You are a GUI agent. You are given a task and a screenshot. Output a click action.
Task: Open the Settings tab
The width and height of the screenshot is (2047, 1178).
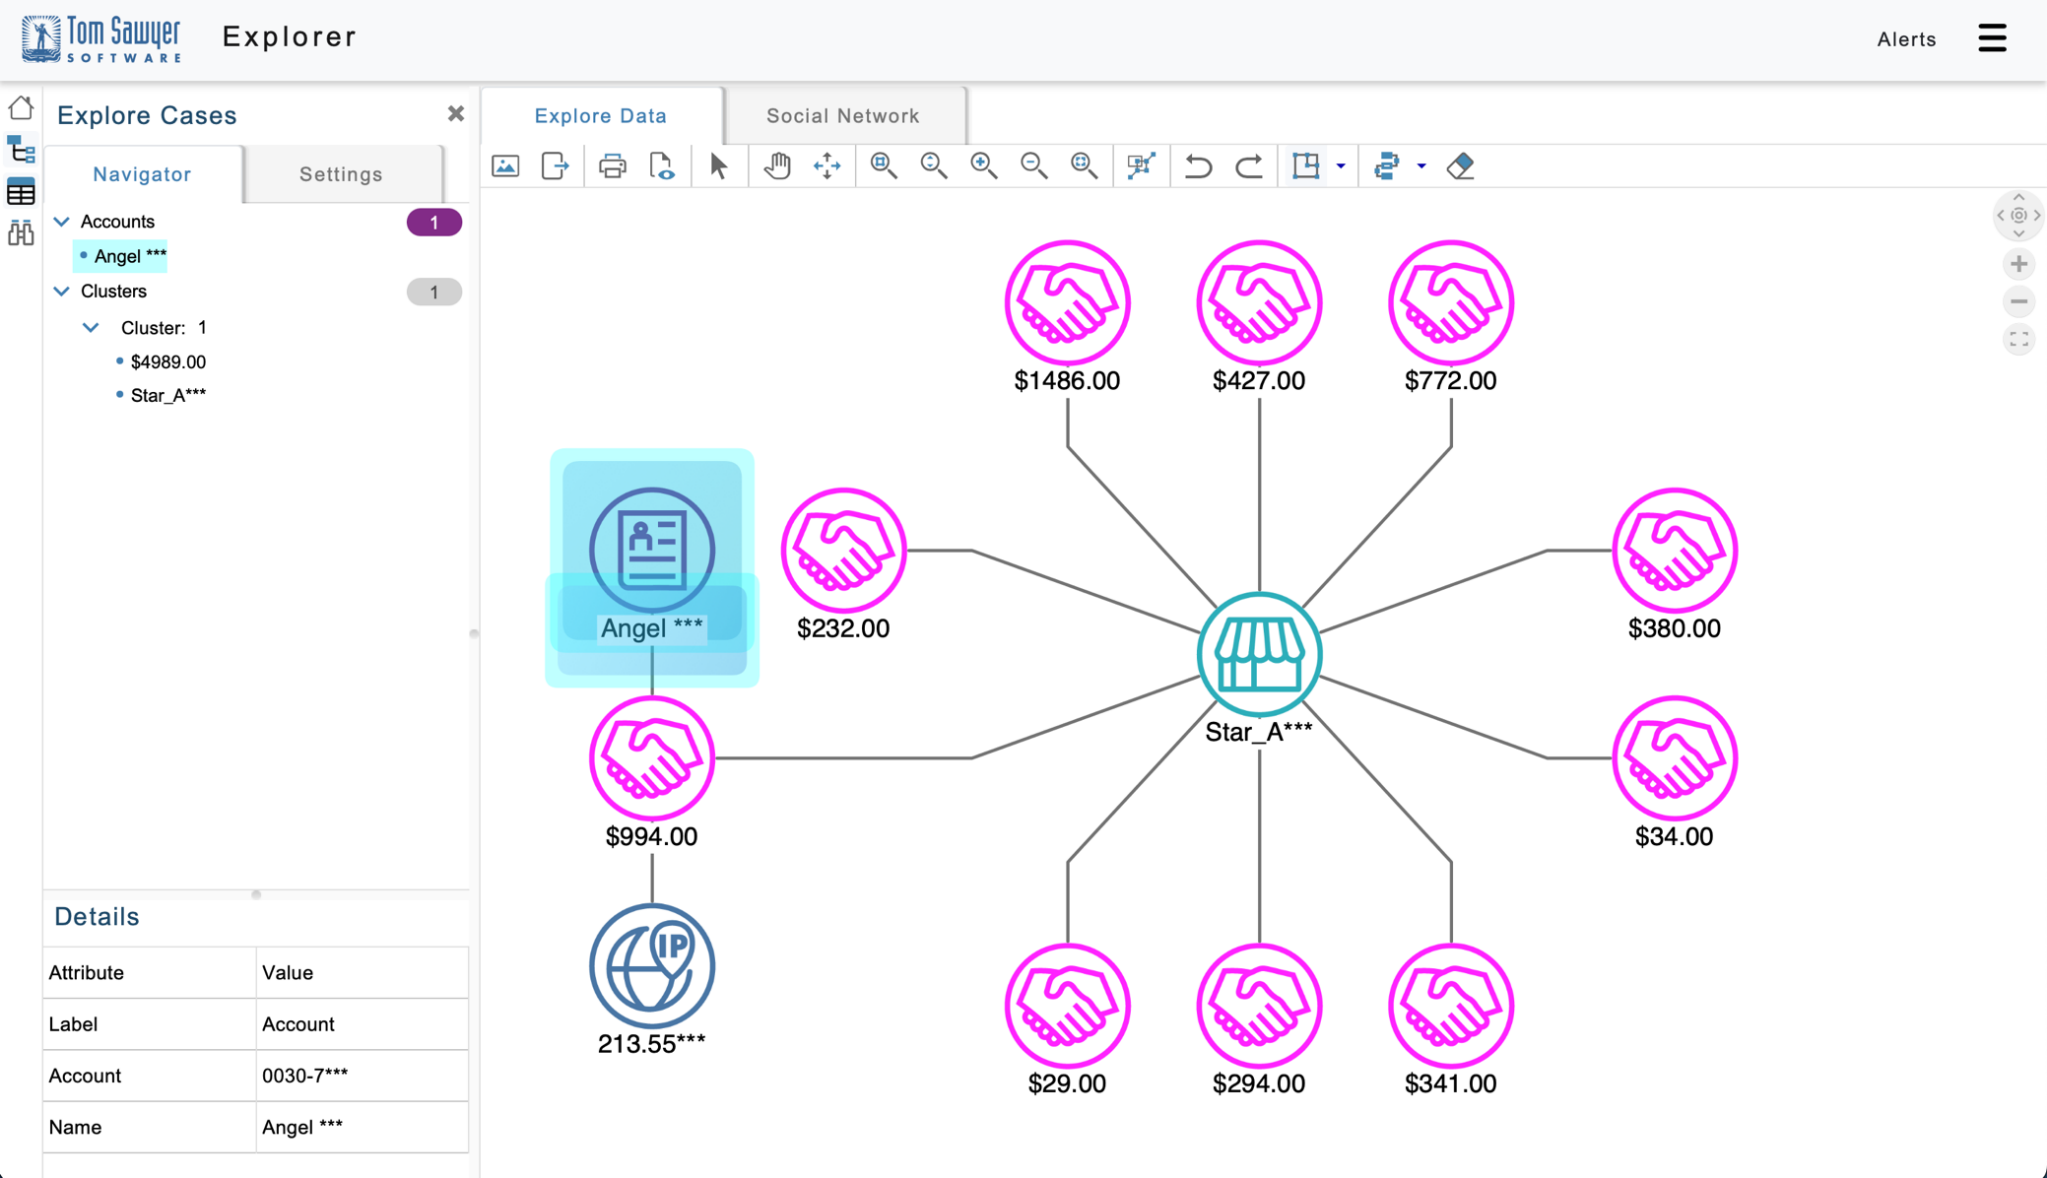pyautogui.click(x=340, y=174)
